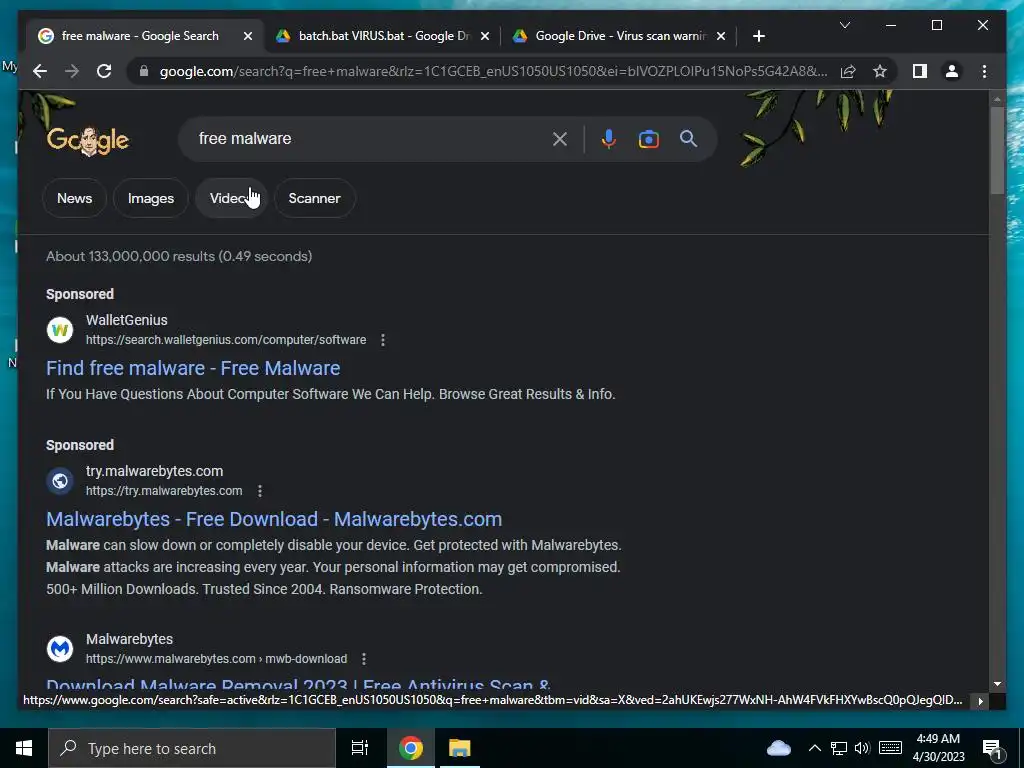Close the free malware Google Search tab

[x=248, y=36]
